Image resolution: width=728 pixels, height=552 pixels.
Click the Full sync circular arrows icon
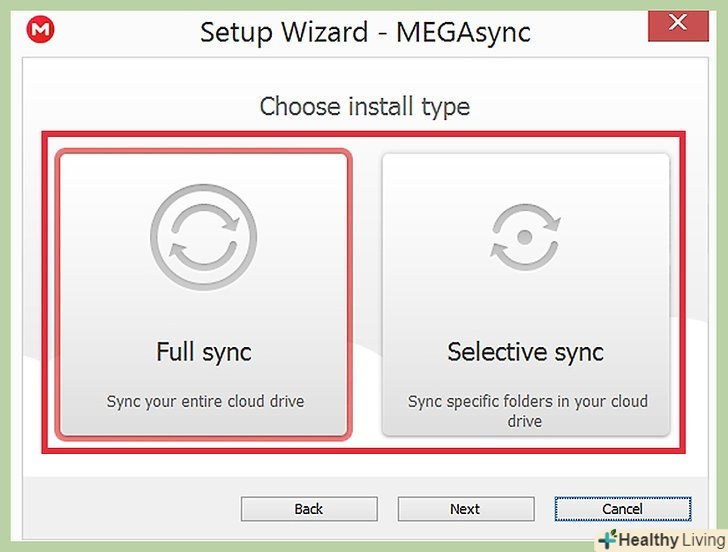(204, 237)
